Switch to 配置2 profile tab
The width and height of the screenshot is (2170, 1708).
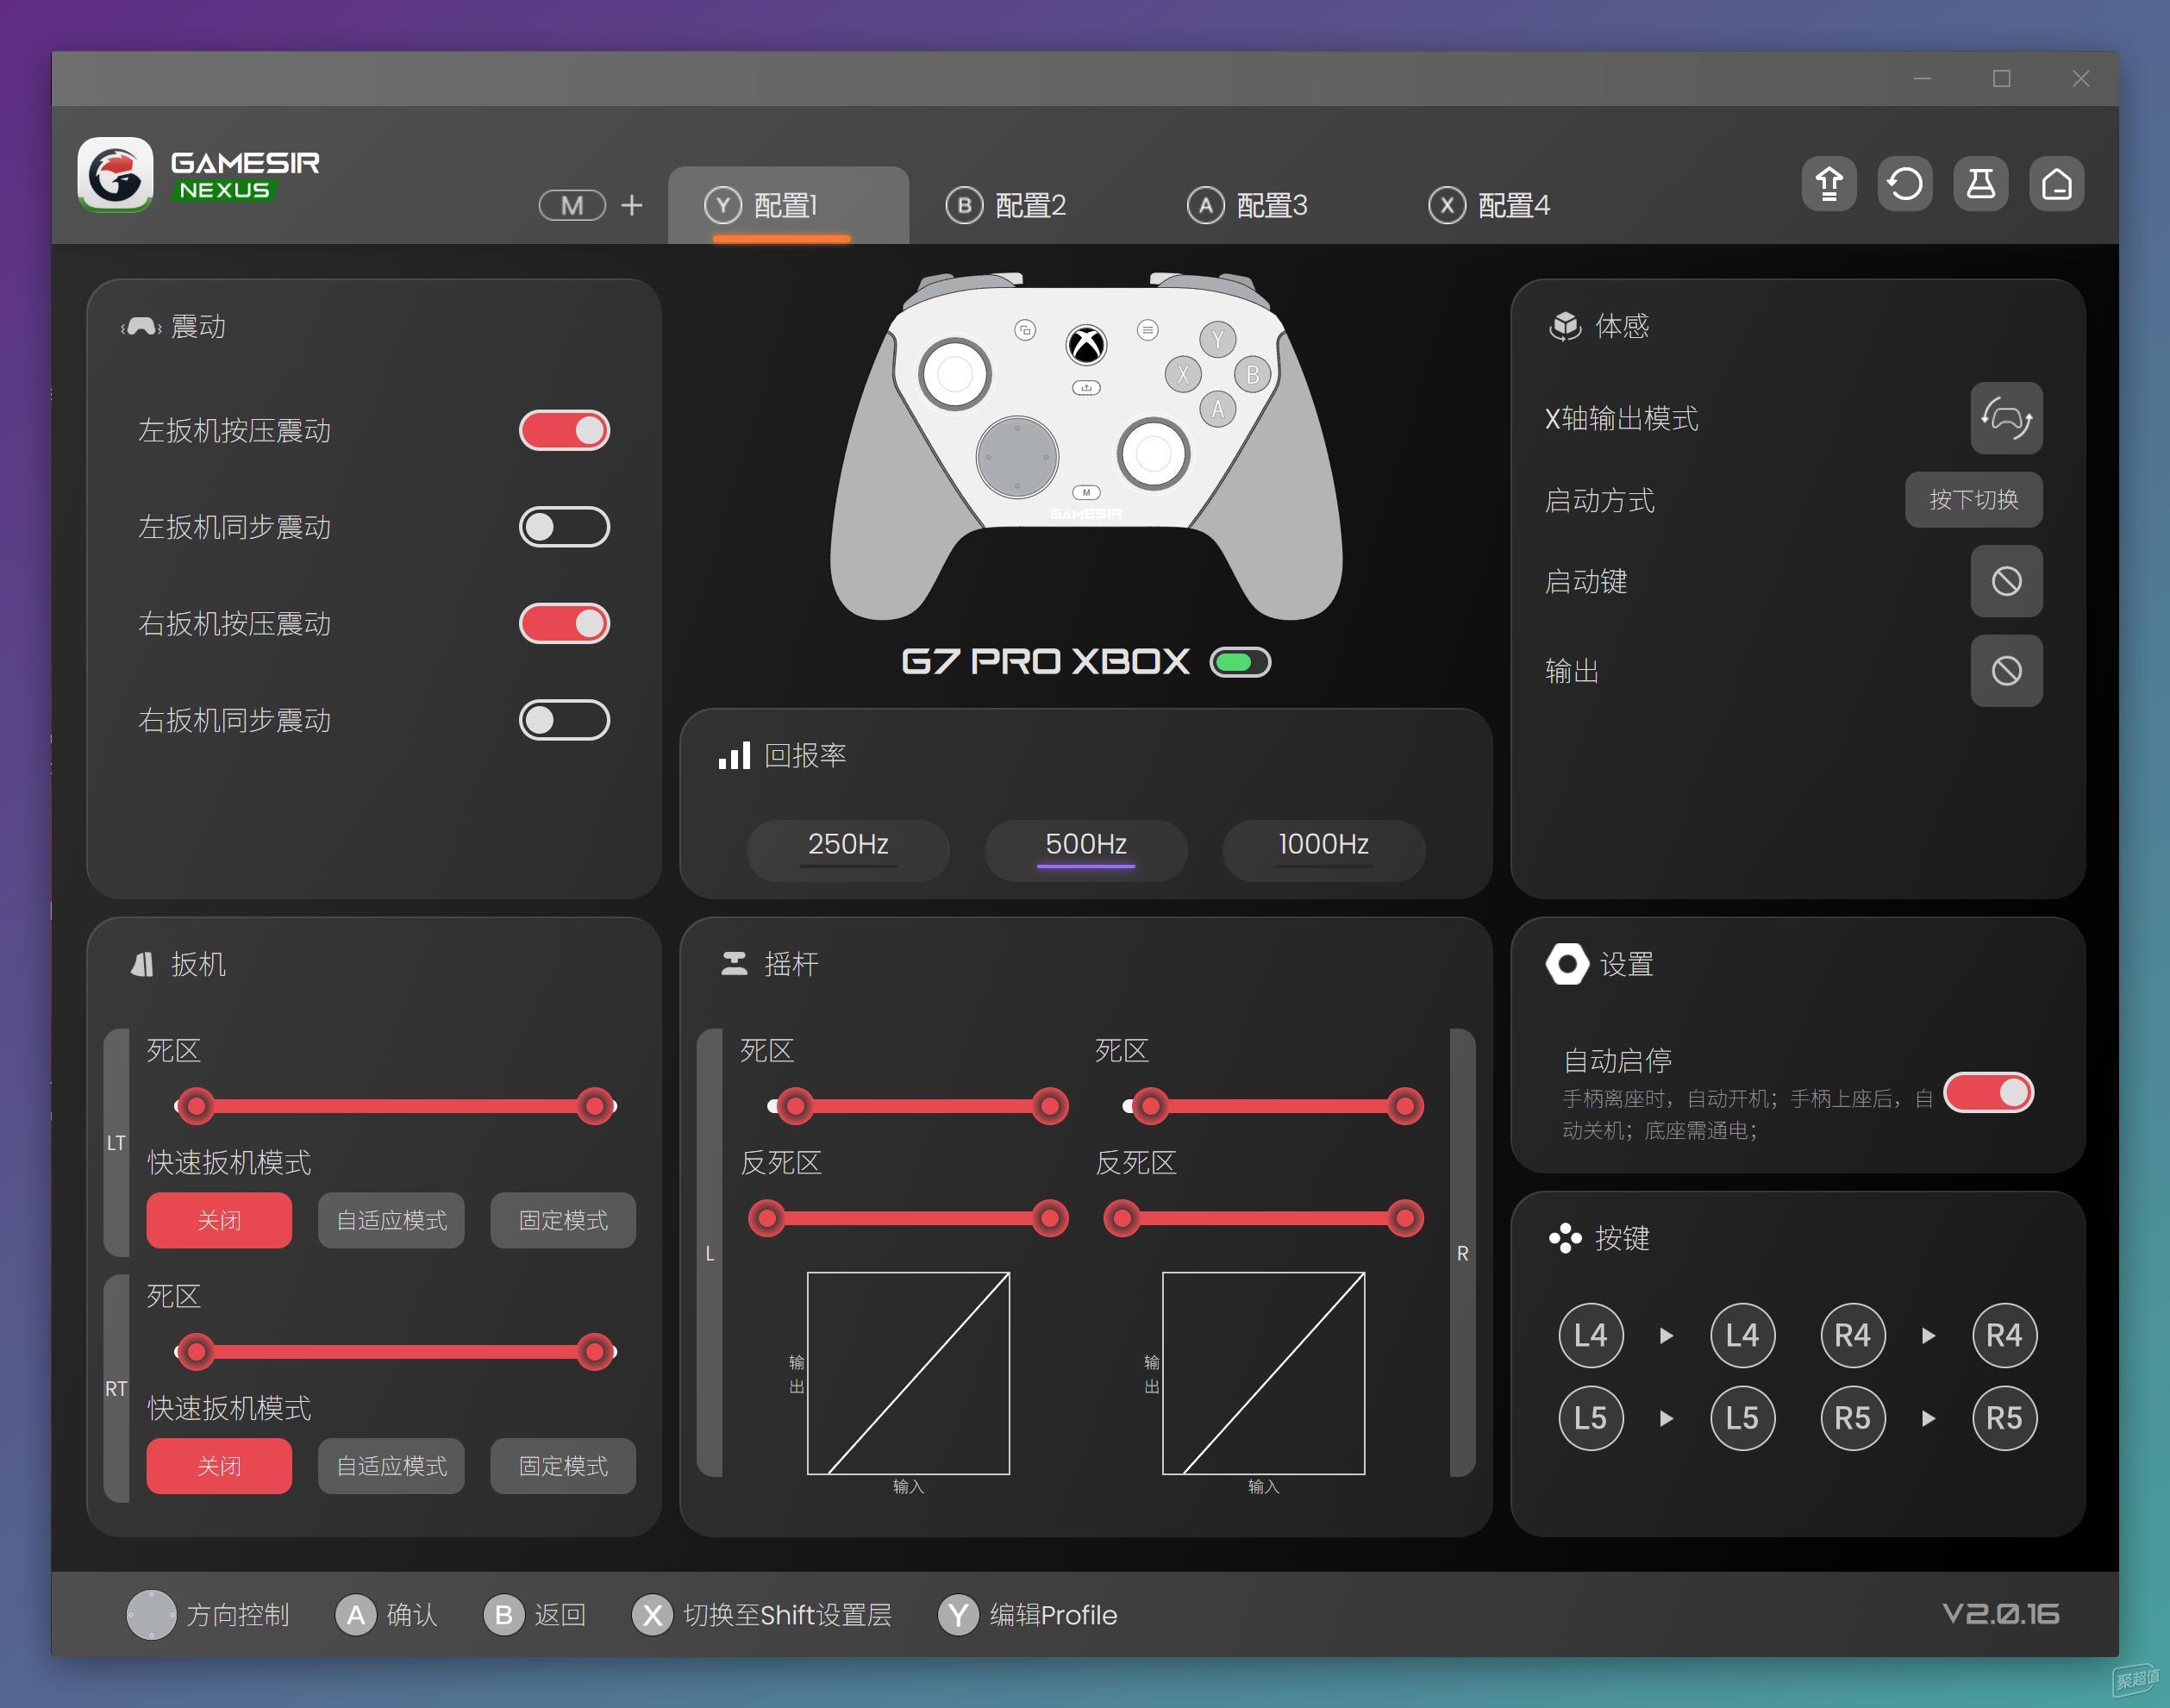[x=1005, y=205]
